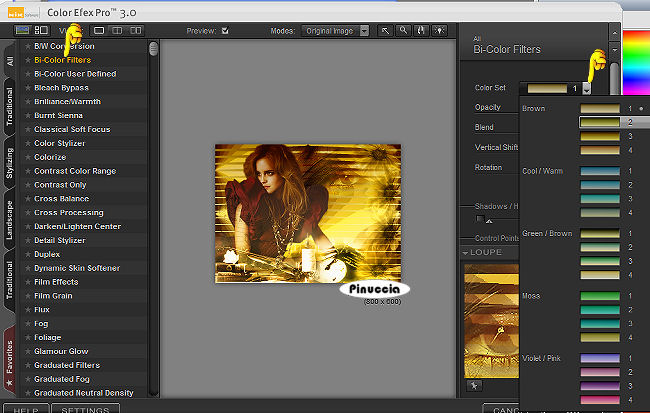Switch to filter list with thumbnails layout
Viewport: 650px width, 413px height.
[x=41, y=30]
